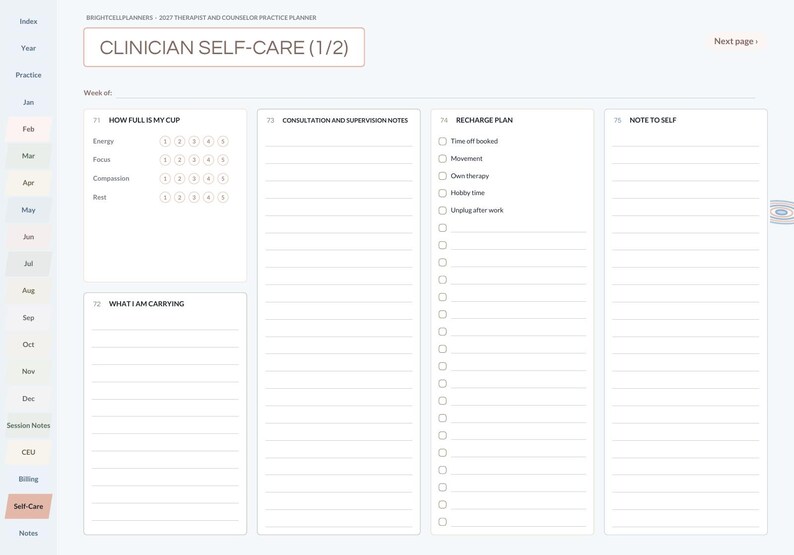This screenshot has width=794, height=555.
Task: Check Unplug after work box
Action: pos(443,210)
